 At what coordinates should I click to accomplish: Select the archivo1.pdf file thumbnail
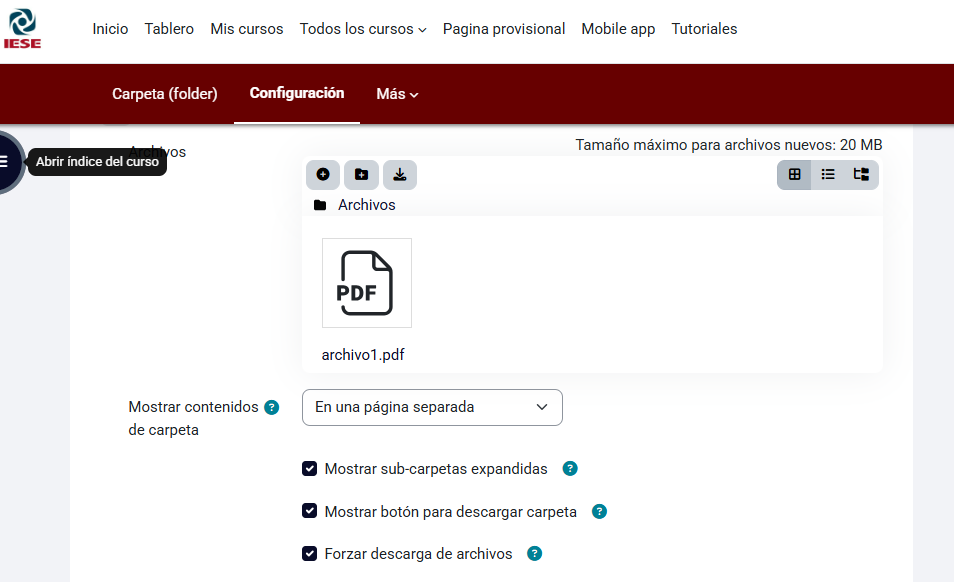367,283
